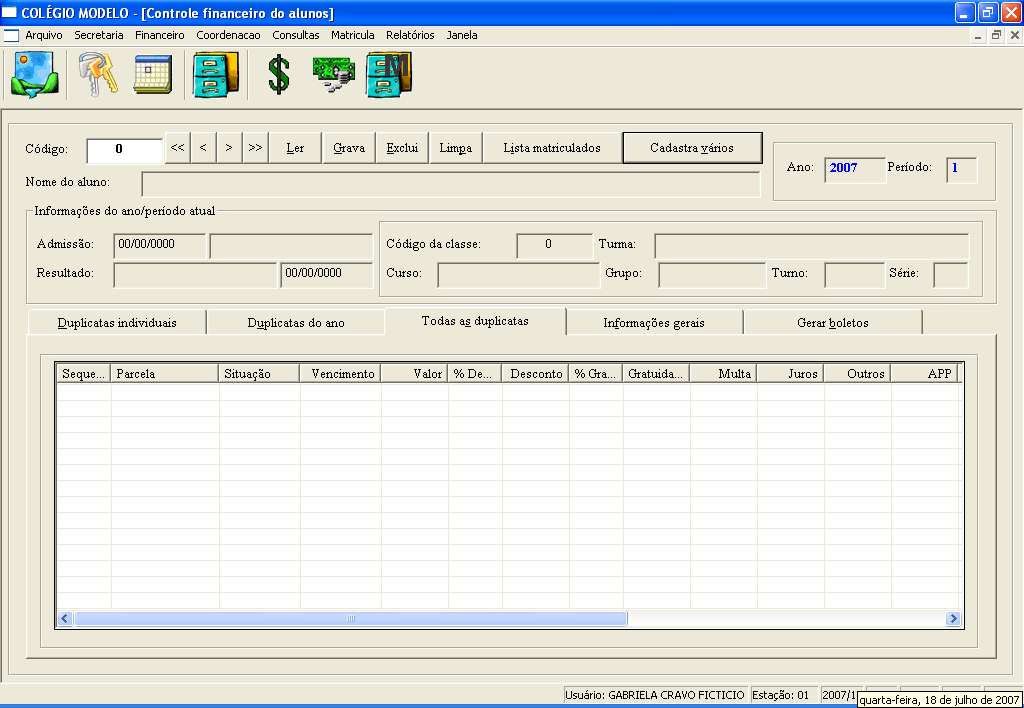The image size is (1024, 708).
Task: Click the green money payment icon
Action: [x=333, y=75]
